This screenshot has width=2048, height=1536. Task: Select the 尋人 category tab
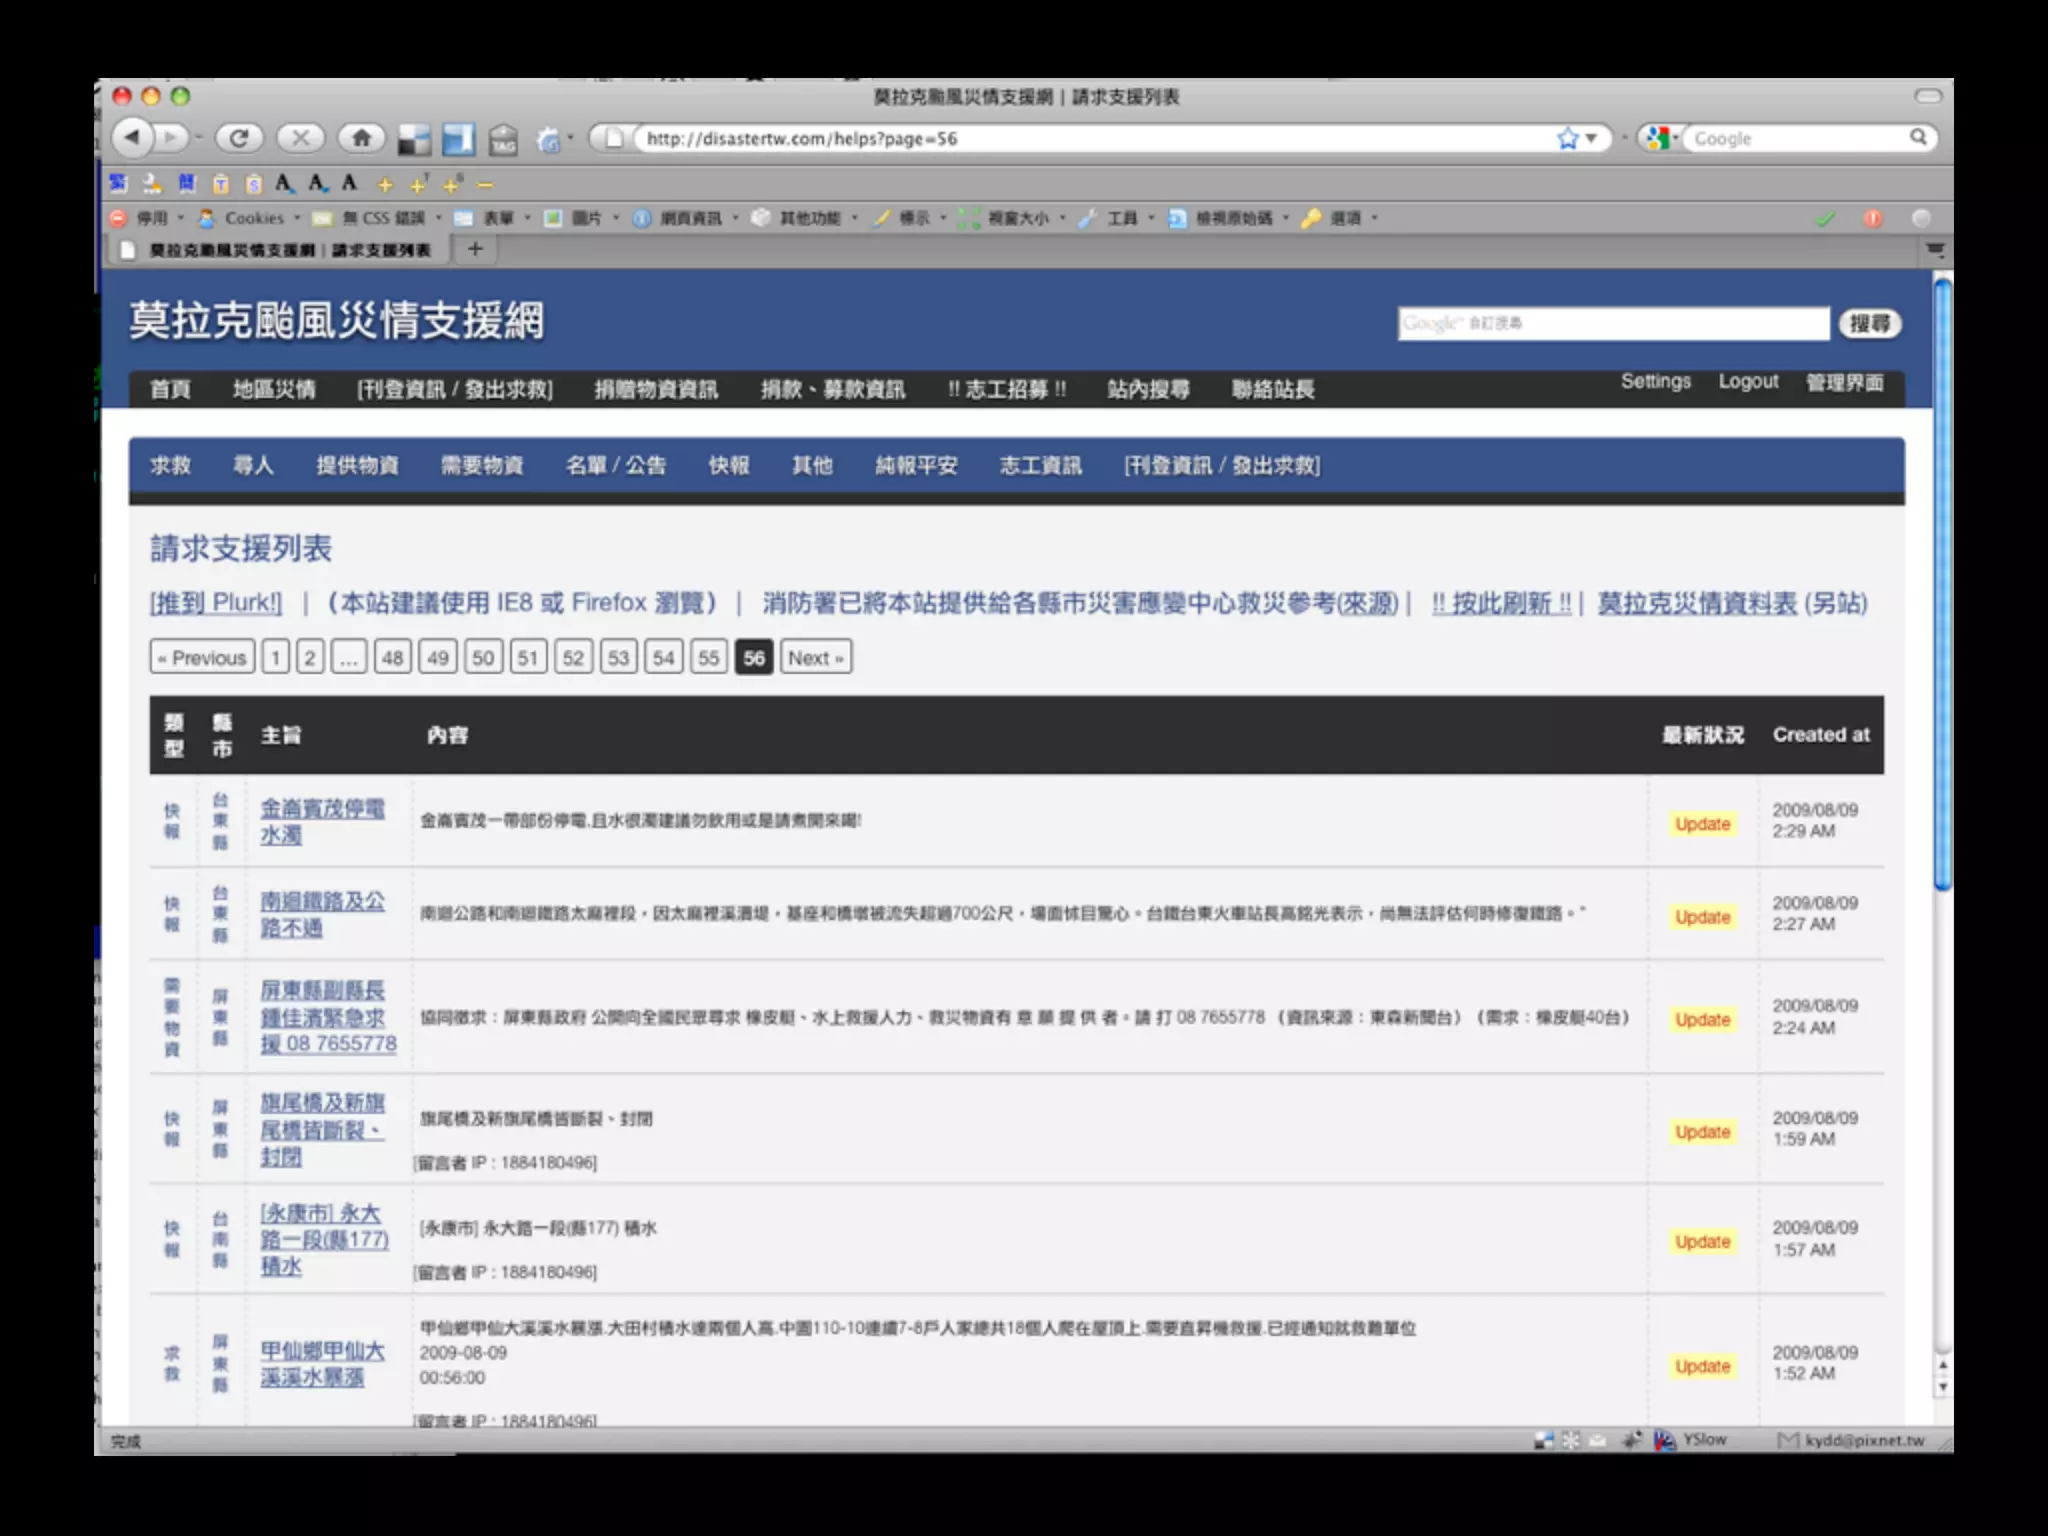click(x=253, y=465)
